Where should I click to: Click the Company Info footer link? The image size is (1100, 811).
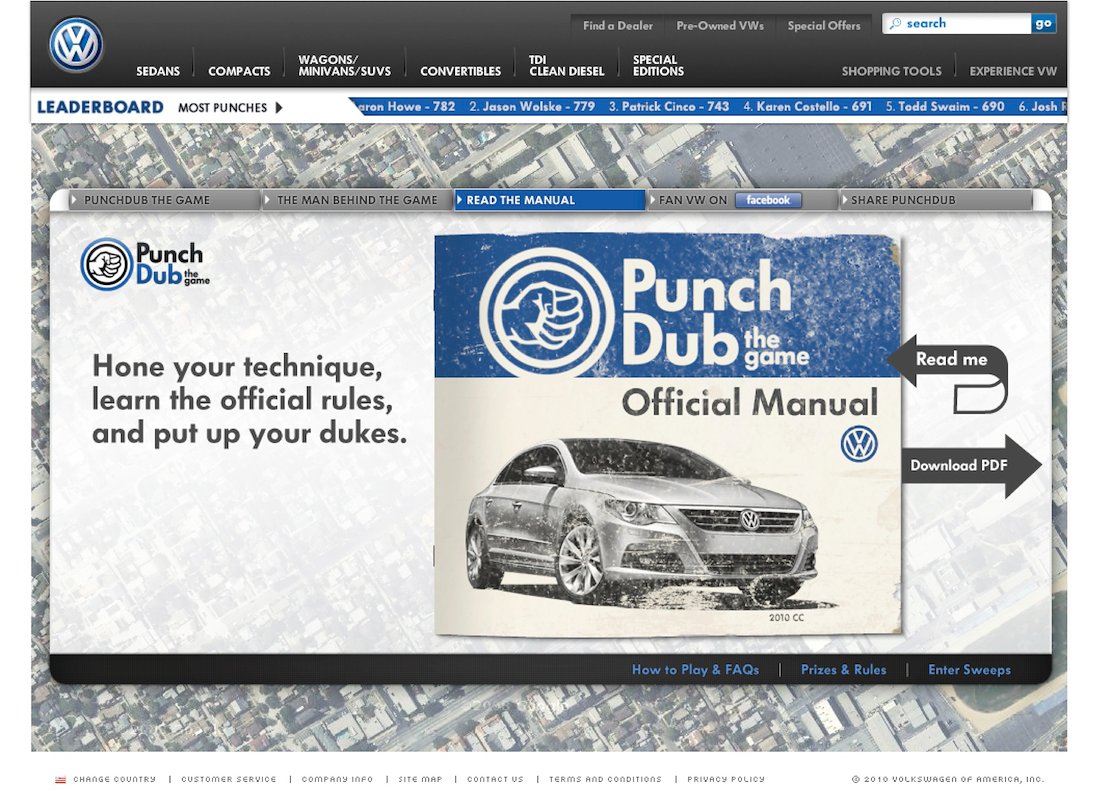point(337,779)
